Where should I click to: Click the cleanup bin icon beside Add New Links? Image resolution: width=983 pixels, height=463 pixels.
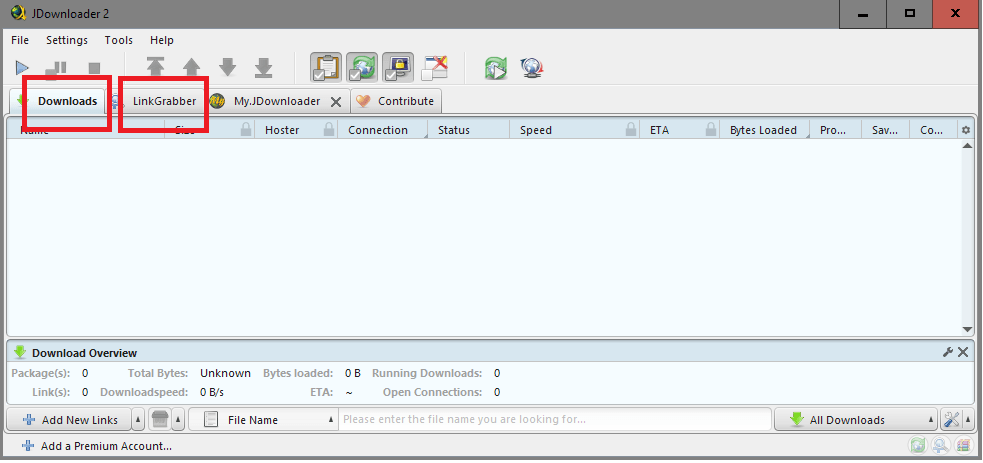[160, 419]
